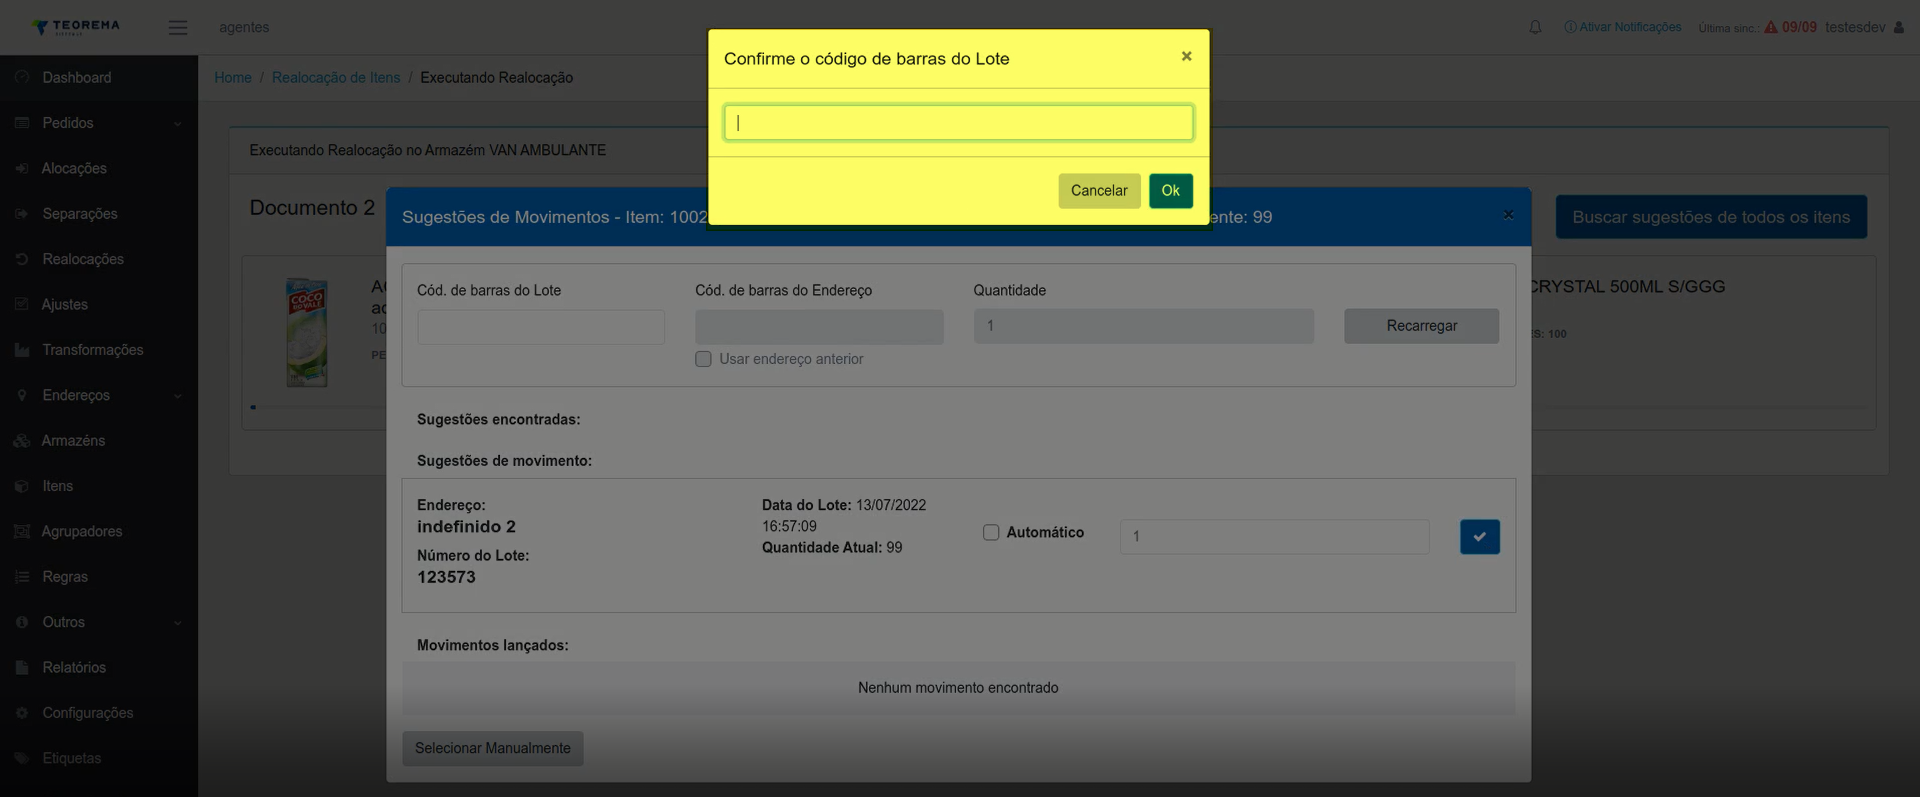Open the testesdev user menu
Screen dimensions: 1920x797
pyautogui.click(x=1864, y=27)
